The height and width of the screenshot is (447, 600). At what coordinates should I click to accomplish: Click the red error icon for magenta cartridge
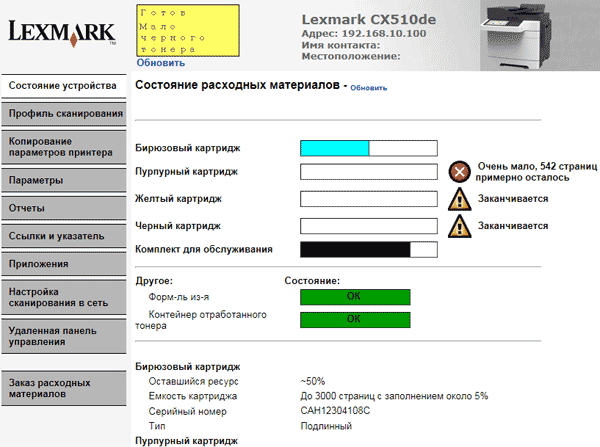point(459,171)
